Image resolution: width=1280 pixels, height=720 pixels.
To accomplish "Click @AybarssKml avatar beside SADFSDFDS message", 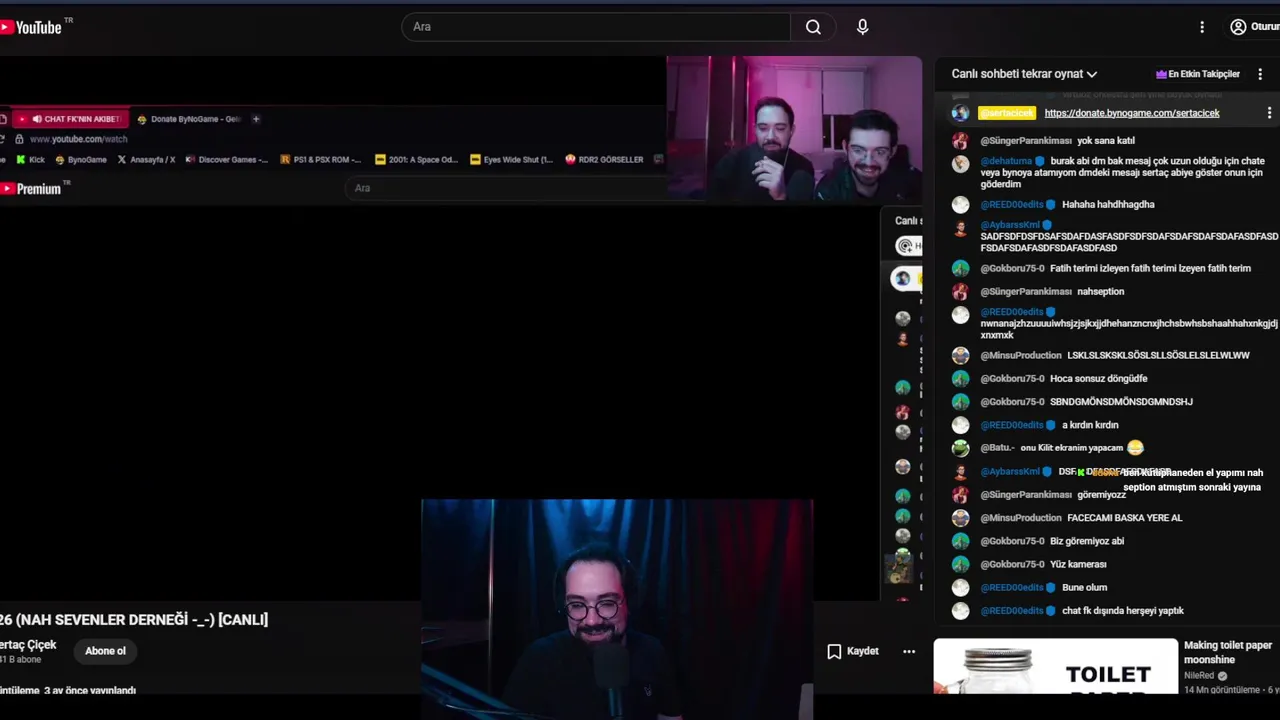I will coord(960,228).
